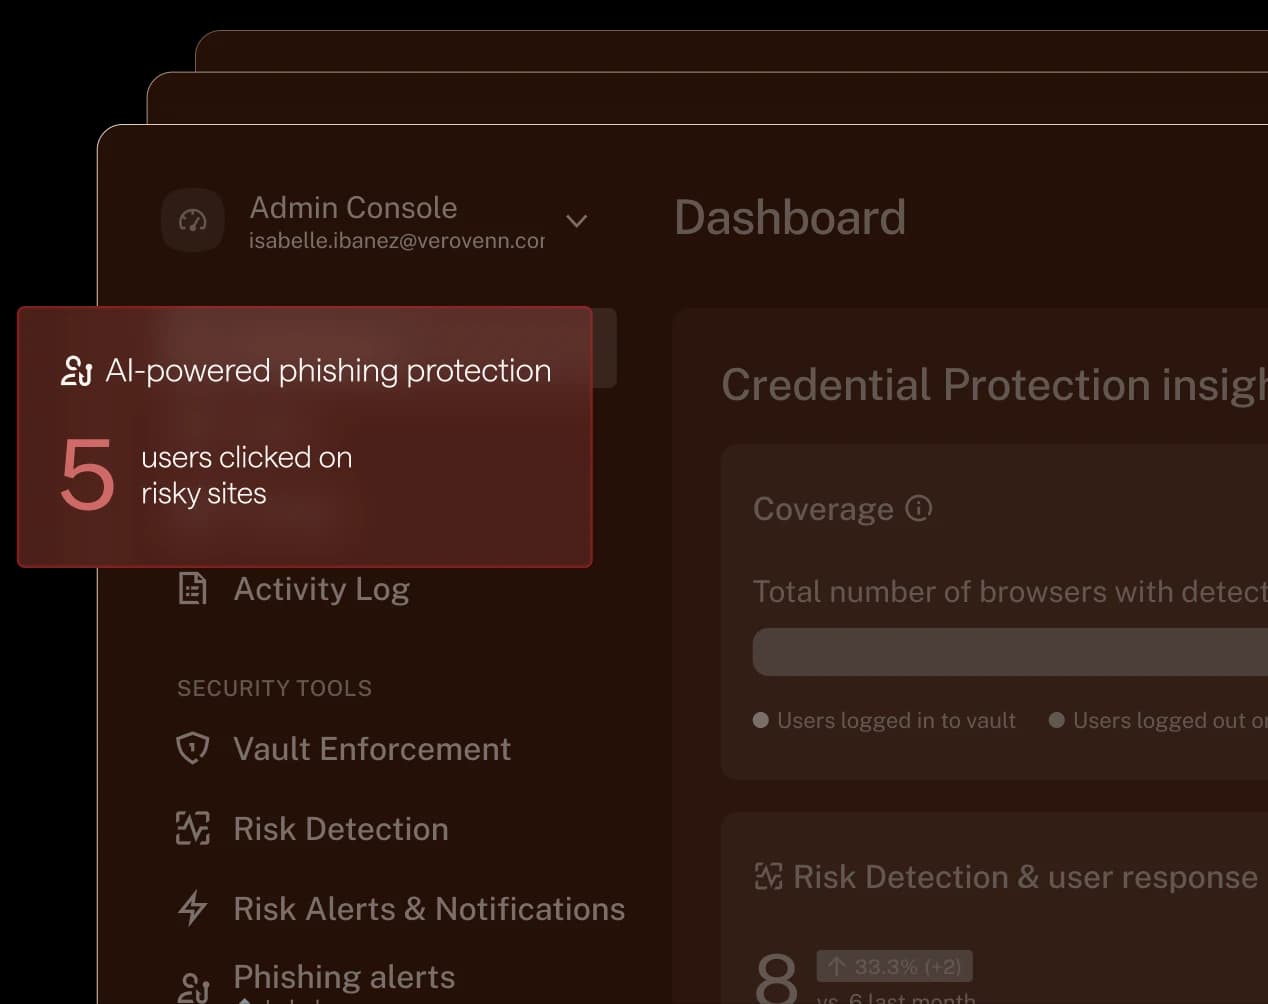Click the AI-powered phishing protection heading

[x=328, y=371]
